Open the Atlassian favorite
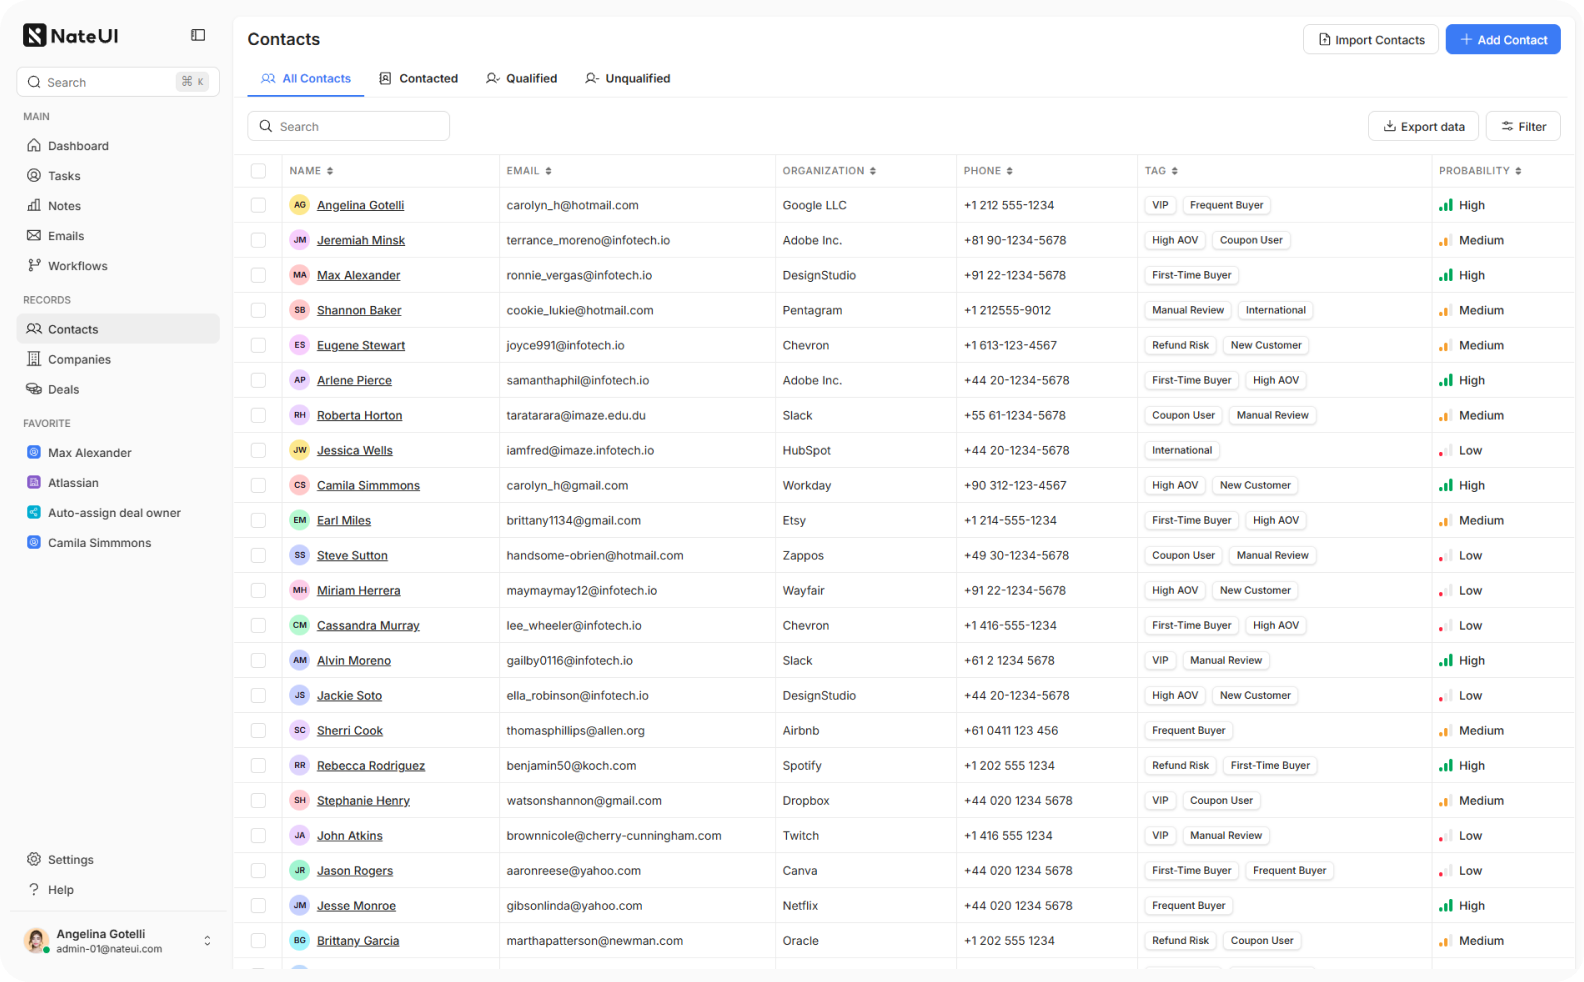 118,483
